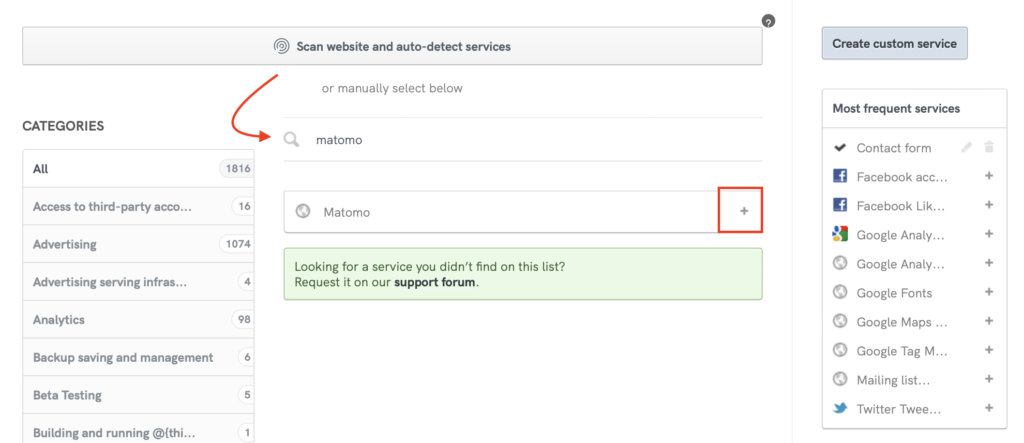Click the Matomo service result row
Image resolution: width=1024 pixels, height=443 pixels.
pyautogui.click(x=500, y=212)
